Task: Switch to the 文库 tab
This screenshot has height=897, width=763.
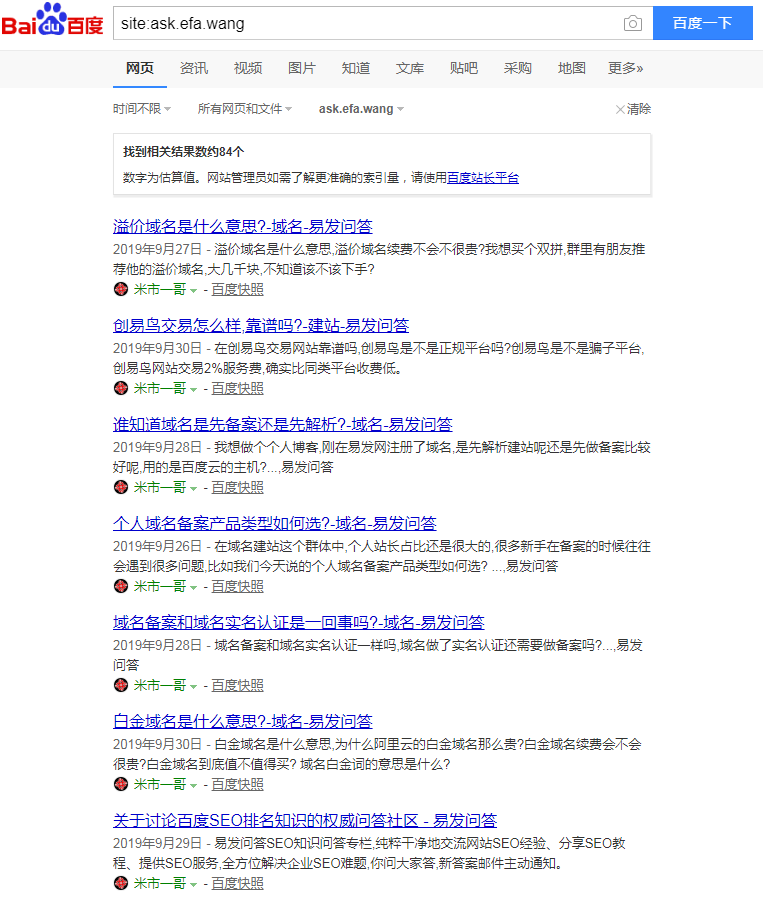Action: click(410, 69)
